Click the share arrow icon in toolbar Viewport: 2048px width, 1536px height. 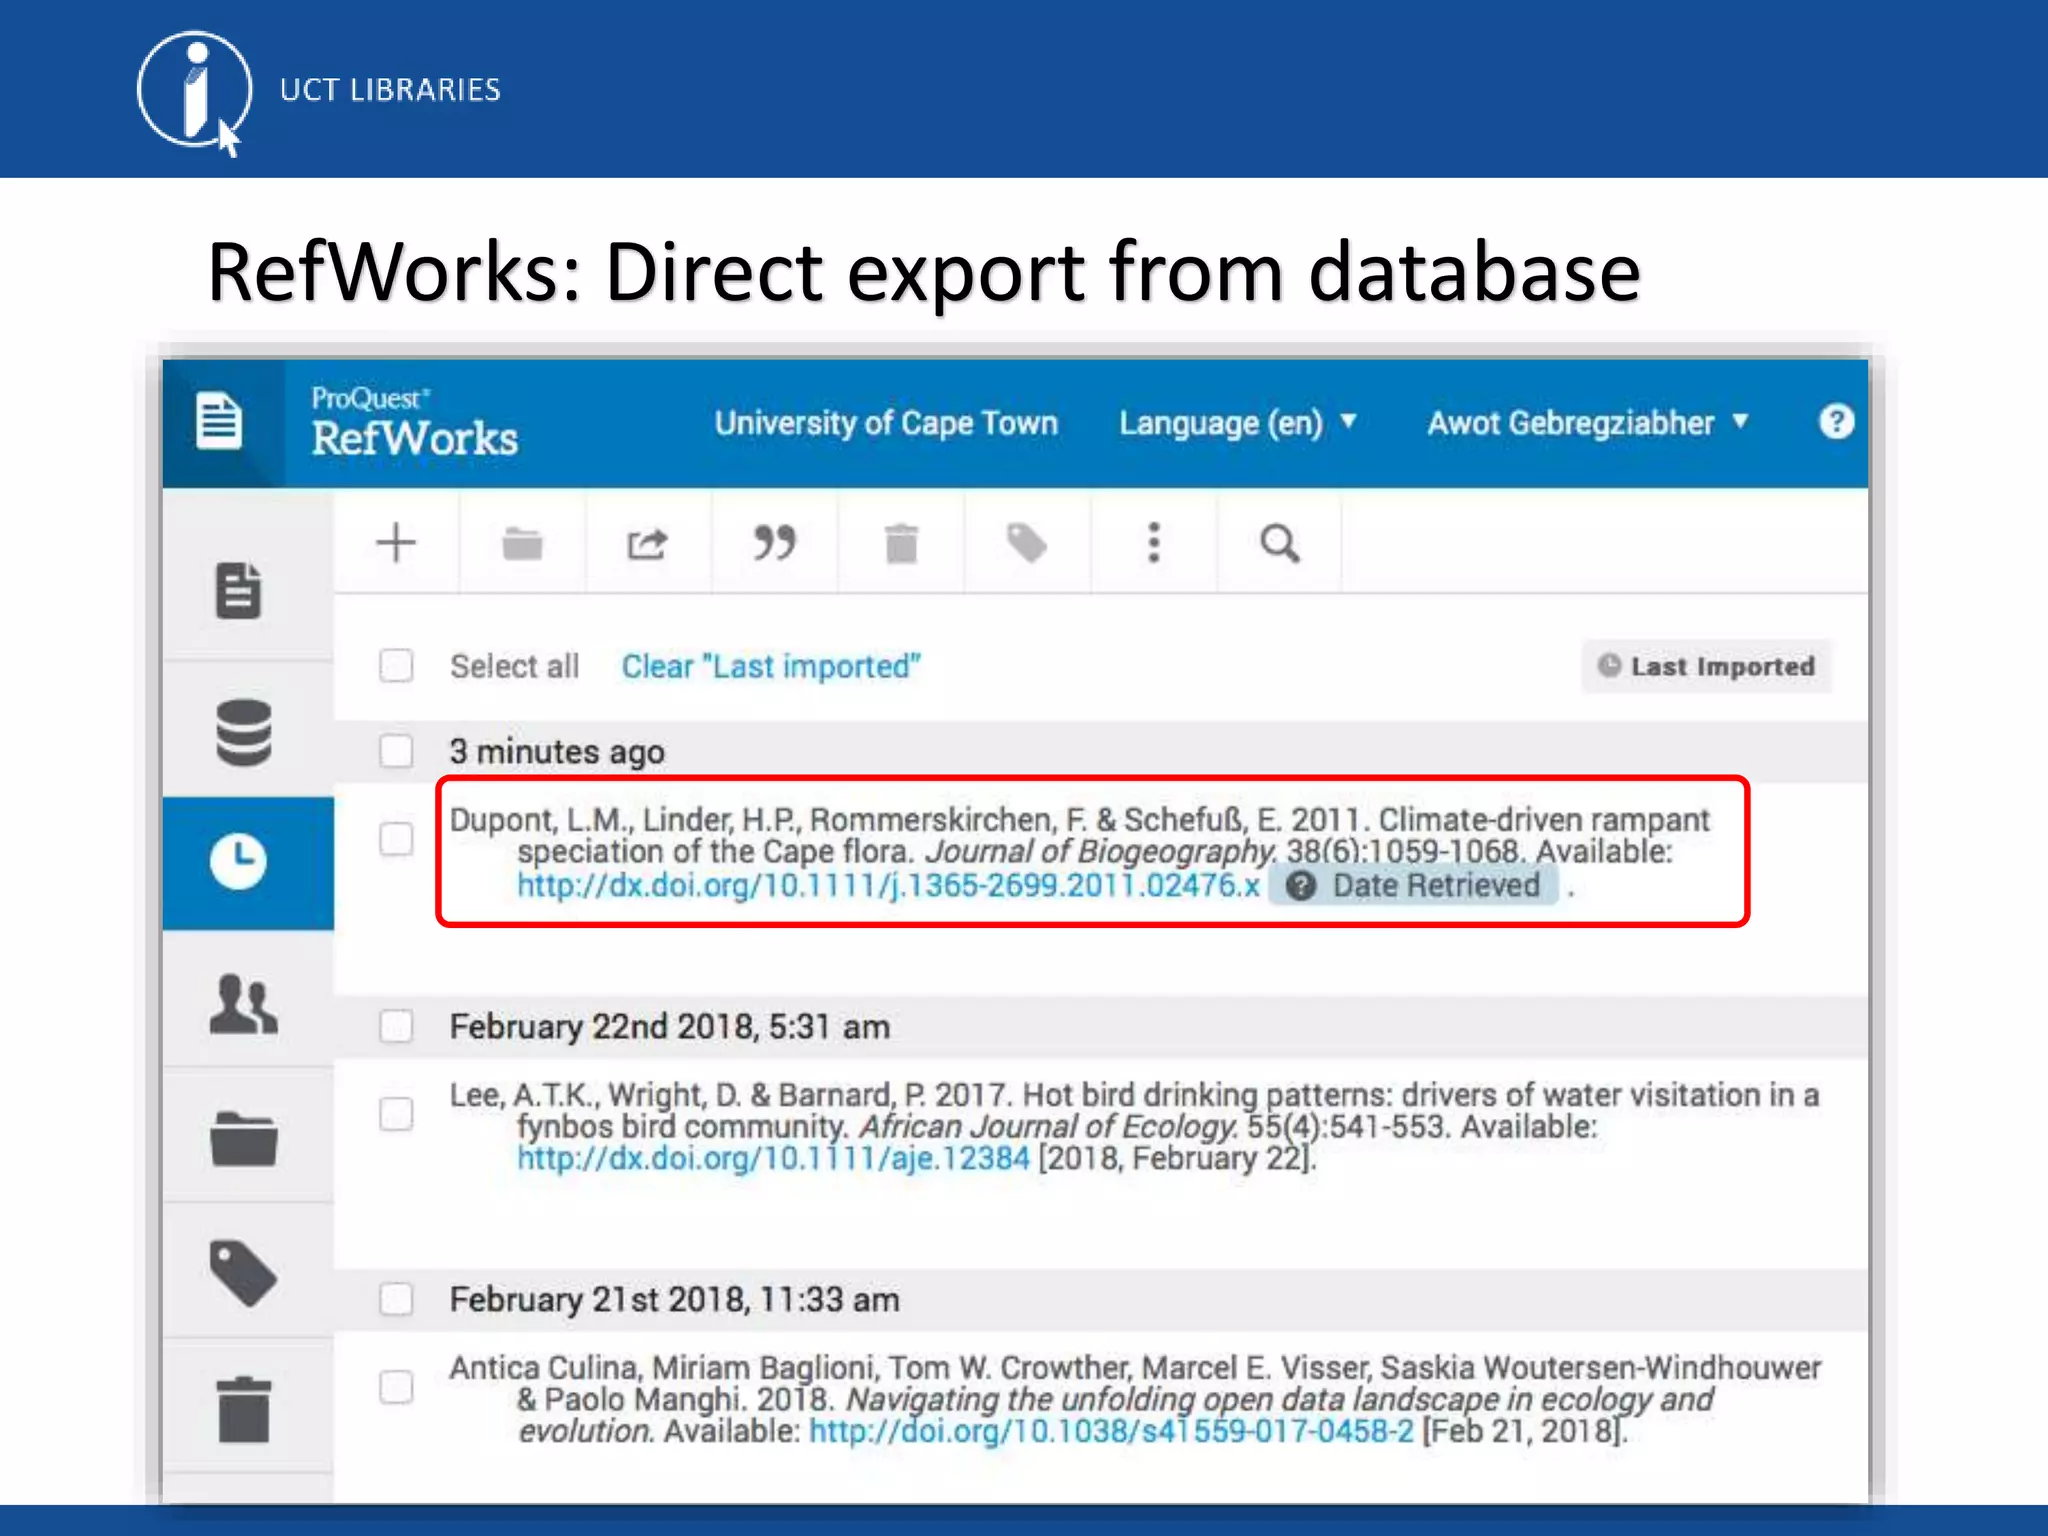(647, 544)
